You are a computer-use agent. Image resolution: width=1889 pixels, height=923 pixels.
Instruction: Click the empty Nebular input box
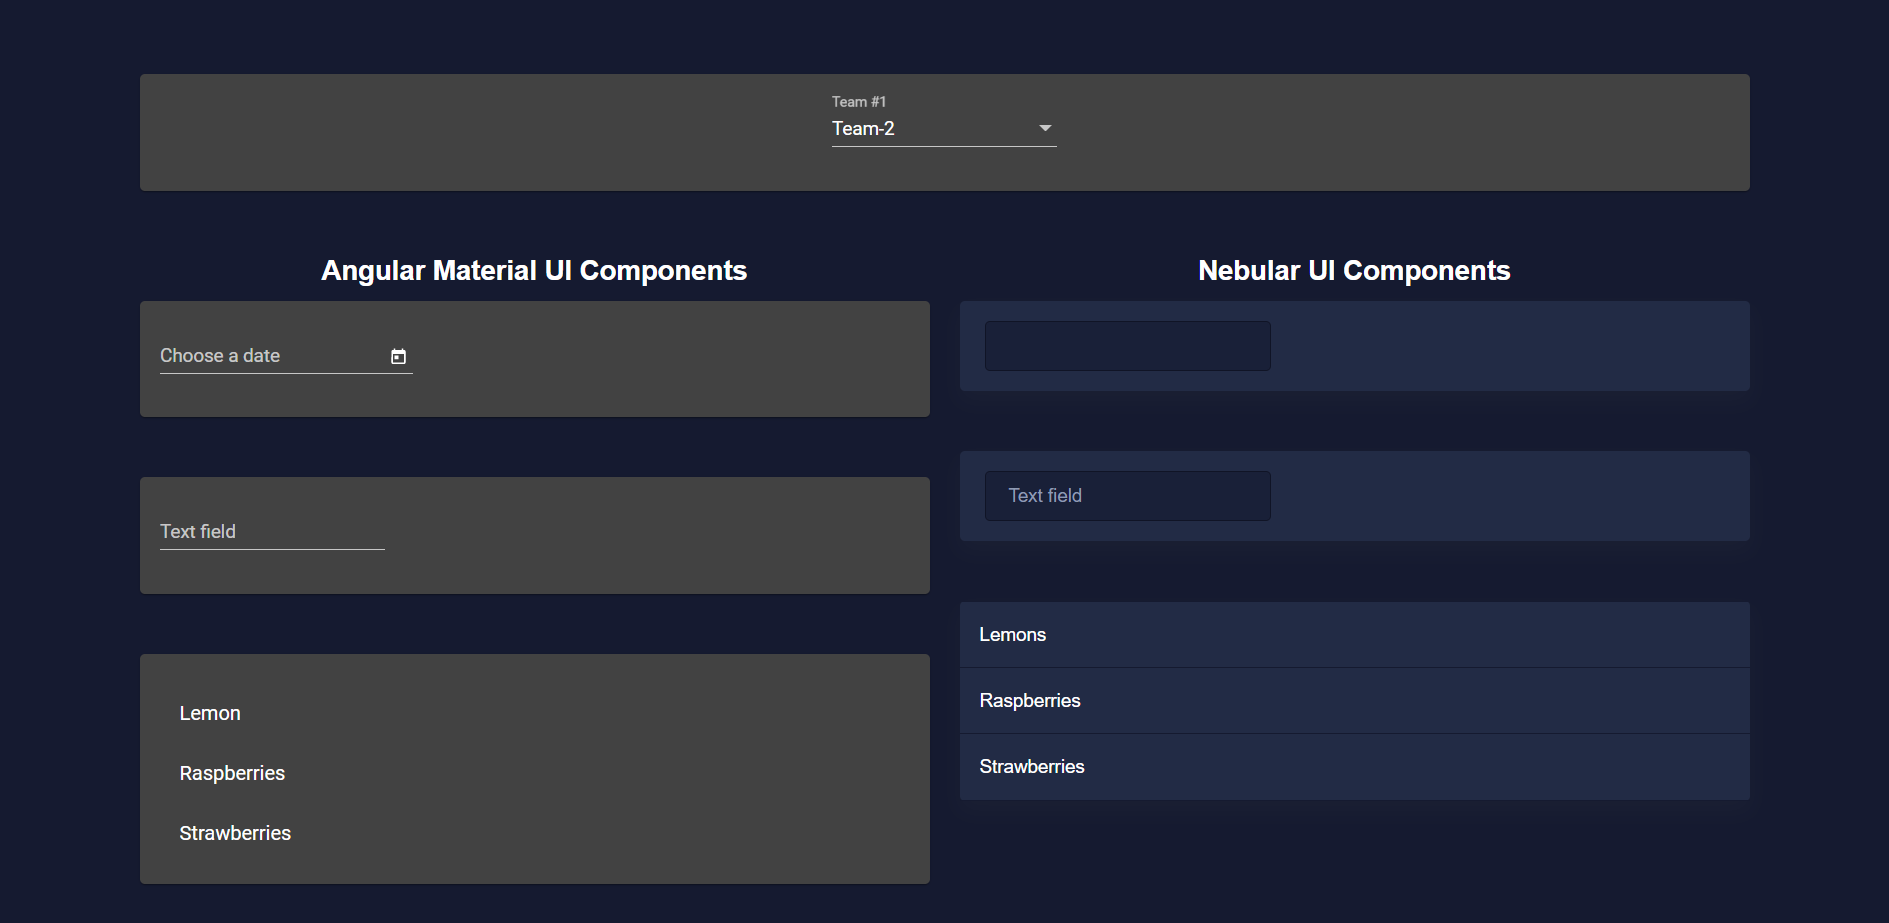point(1126,345)
